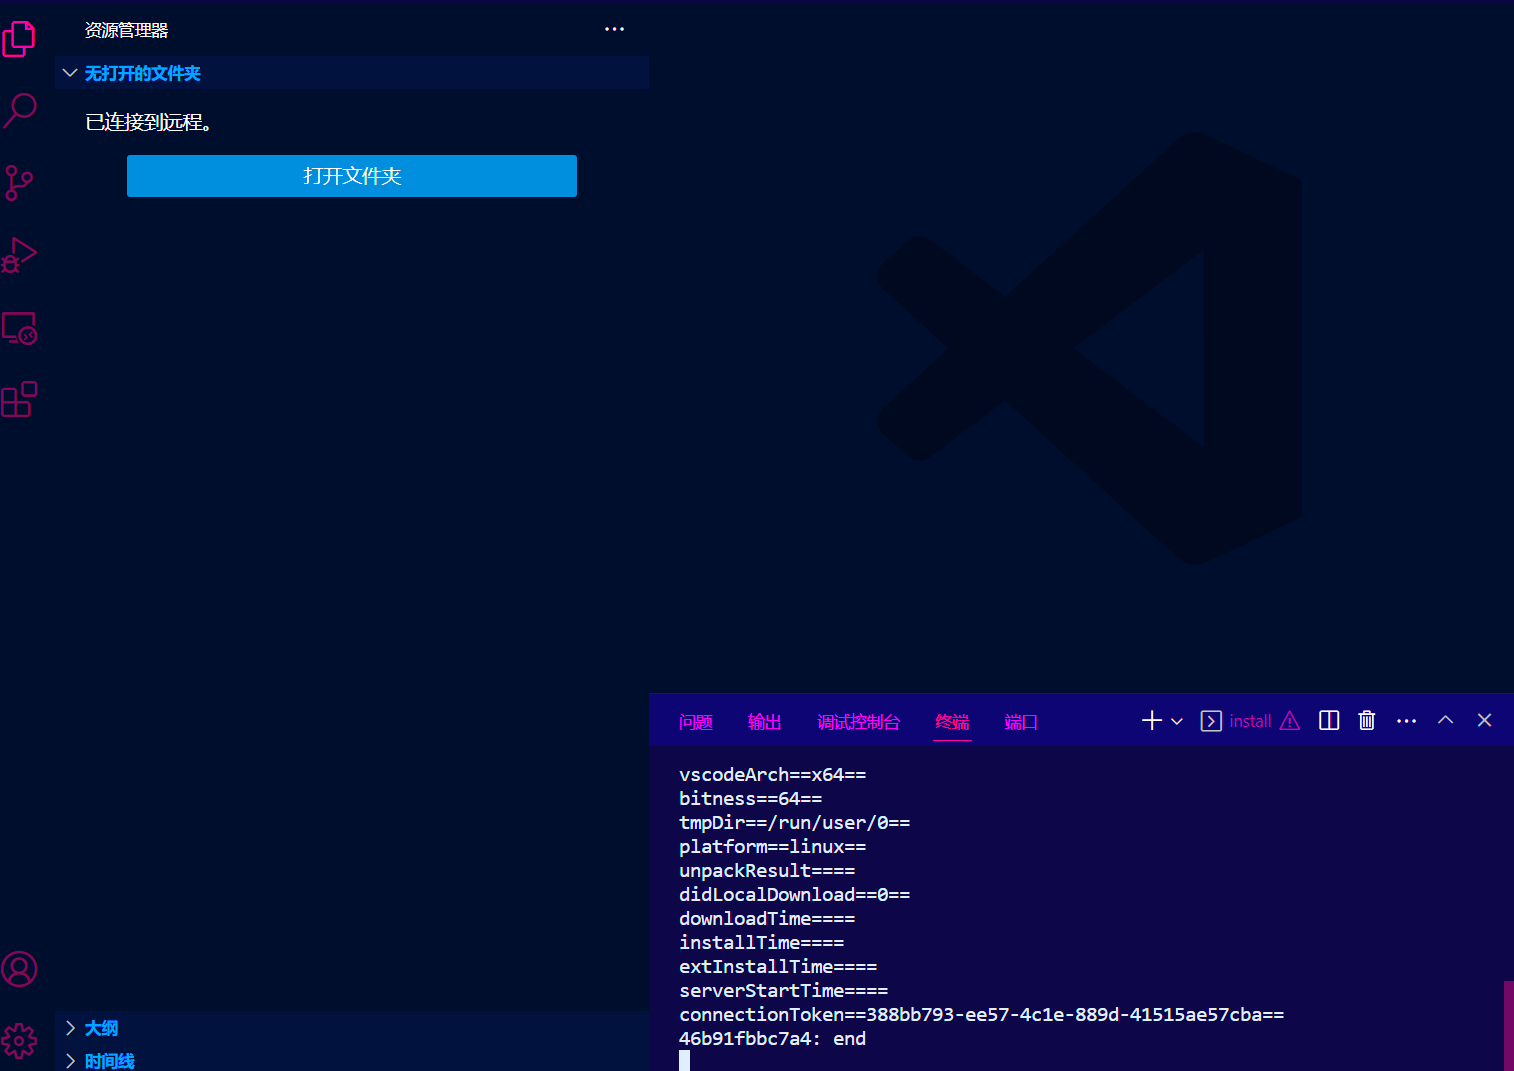
Task: Create new terminal with plus icon
Action: (x=1152, y=721)
